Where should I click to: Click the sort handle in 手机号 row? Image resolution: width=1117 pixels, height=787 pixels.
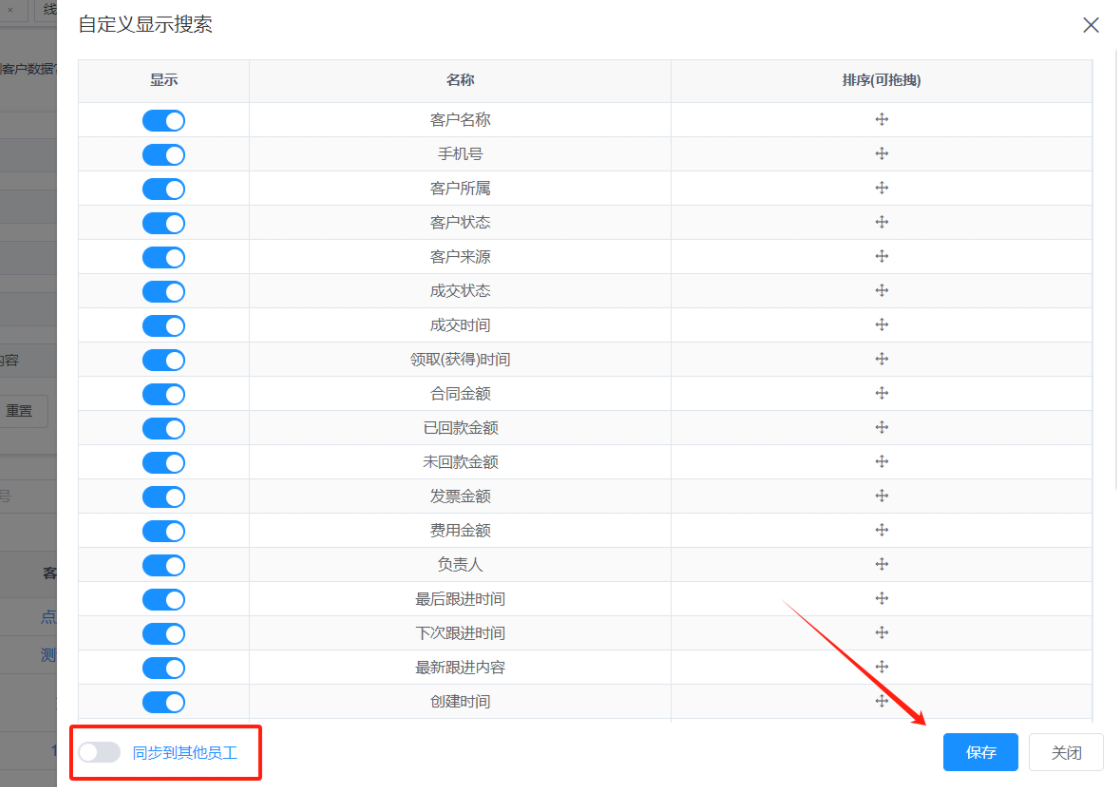click(881, 154)
